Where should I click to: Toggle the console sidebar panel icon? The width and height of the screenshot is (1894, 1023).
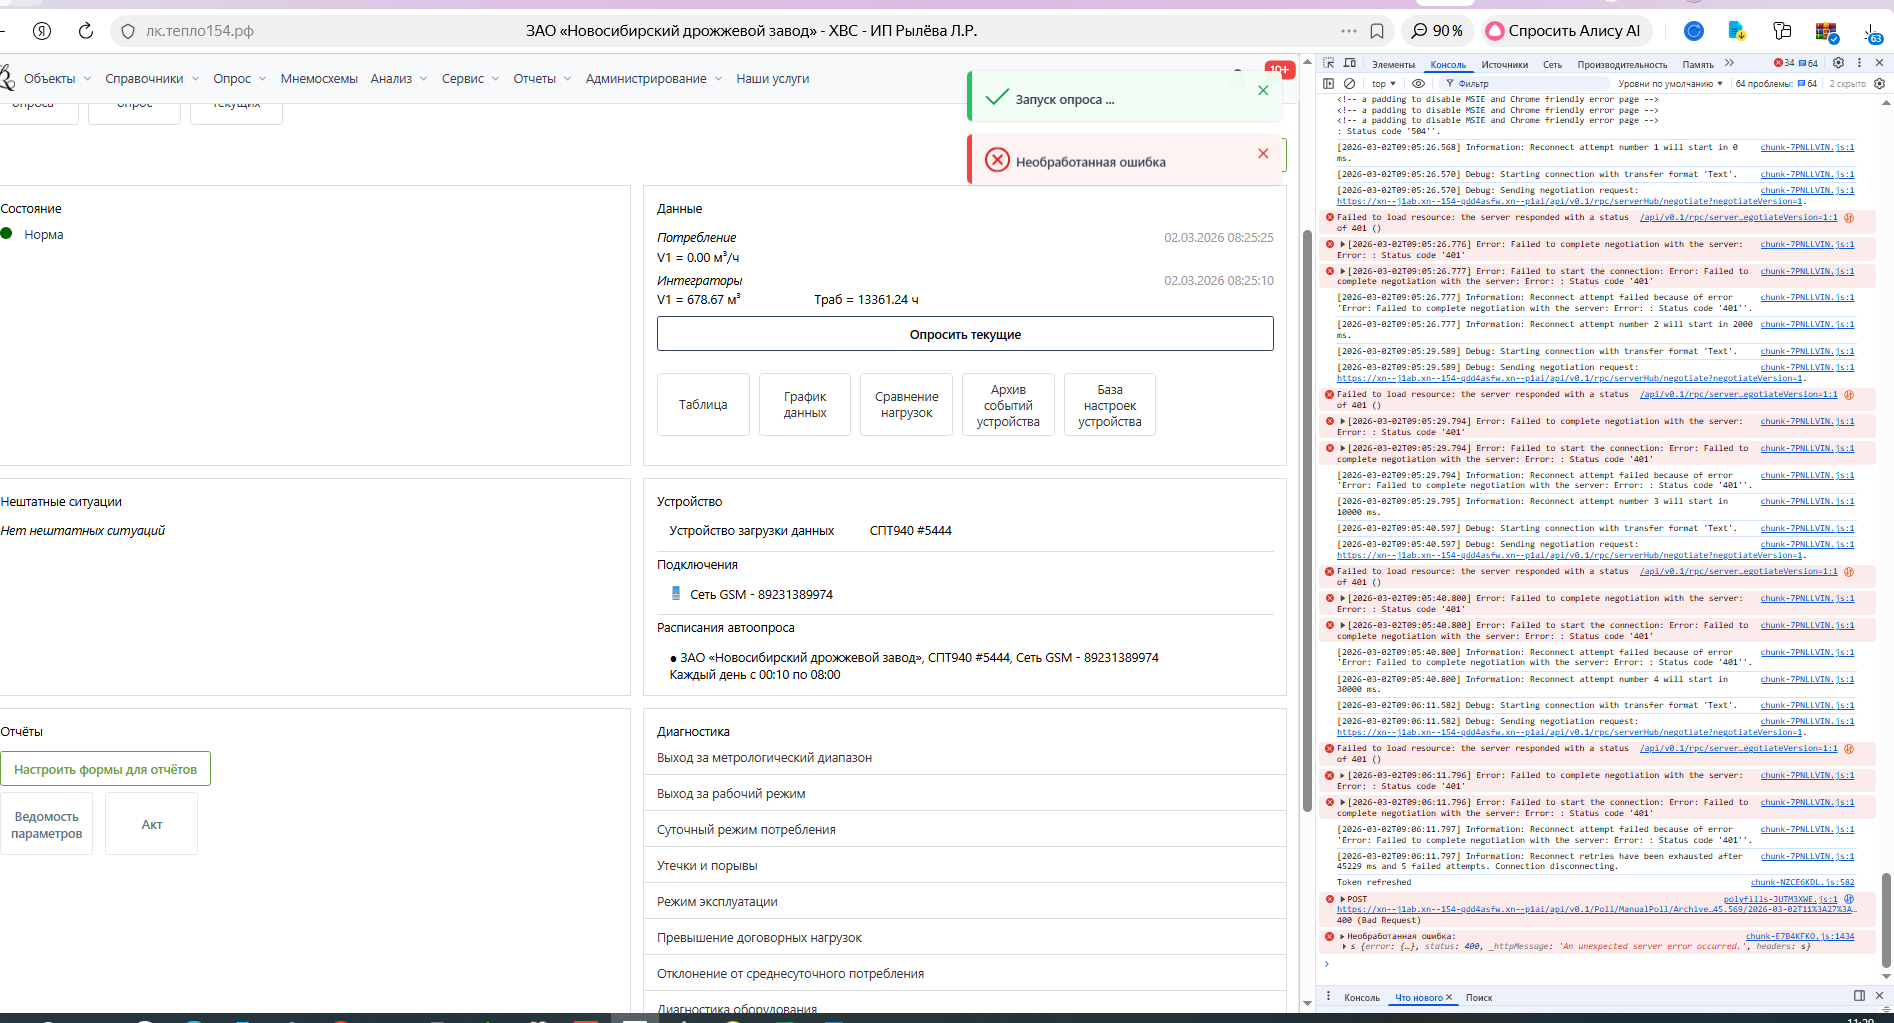pos(1329,84)
